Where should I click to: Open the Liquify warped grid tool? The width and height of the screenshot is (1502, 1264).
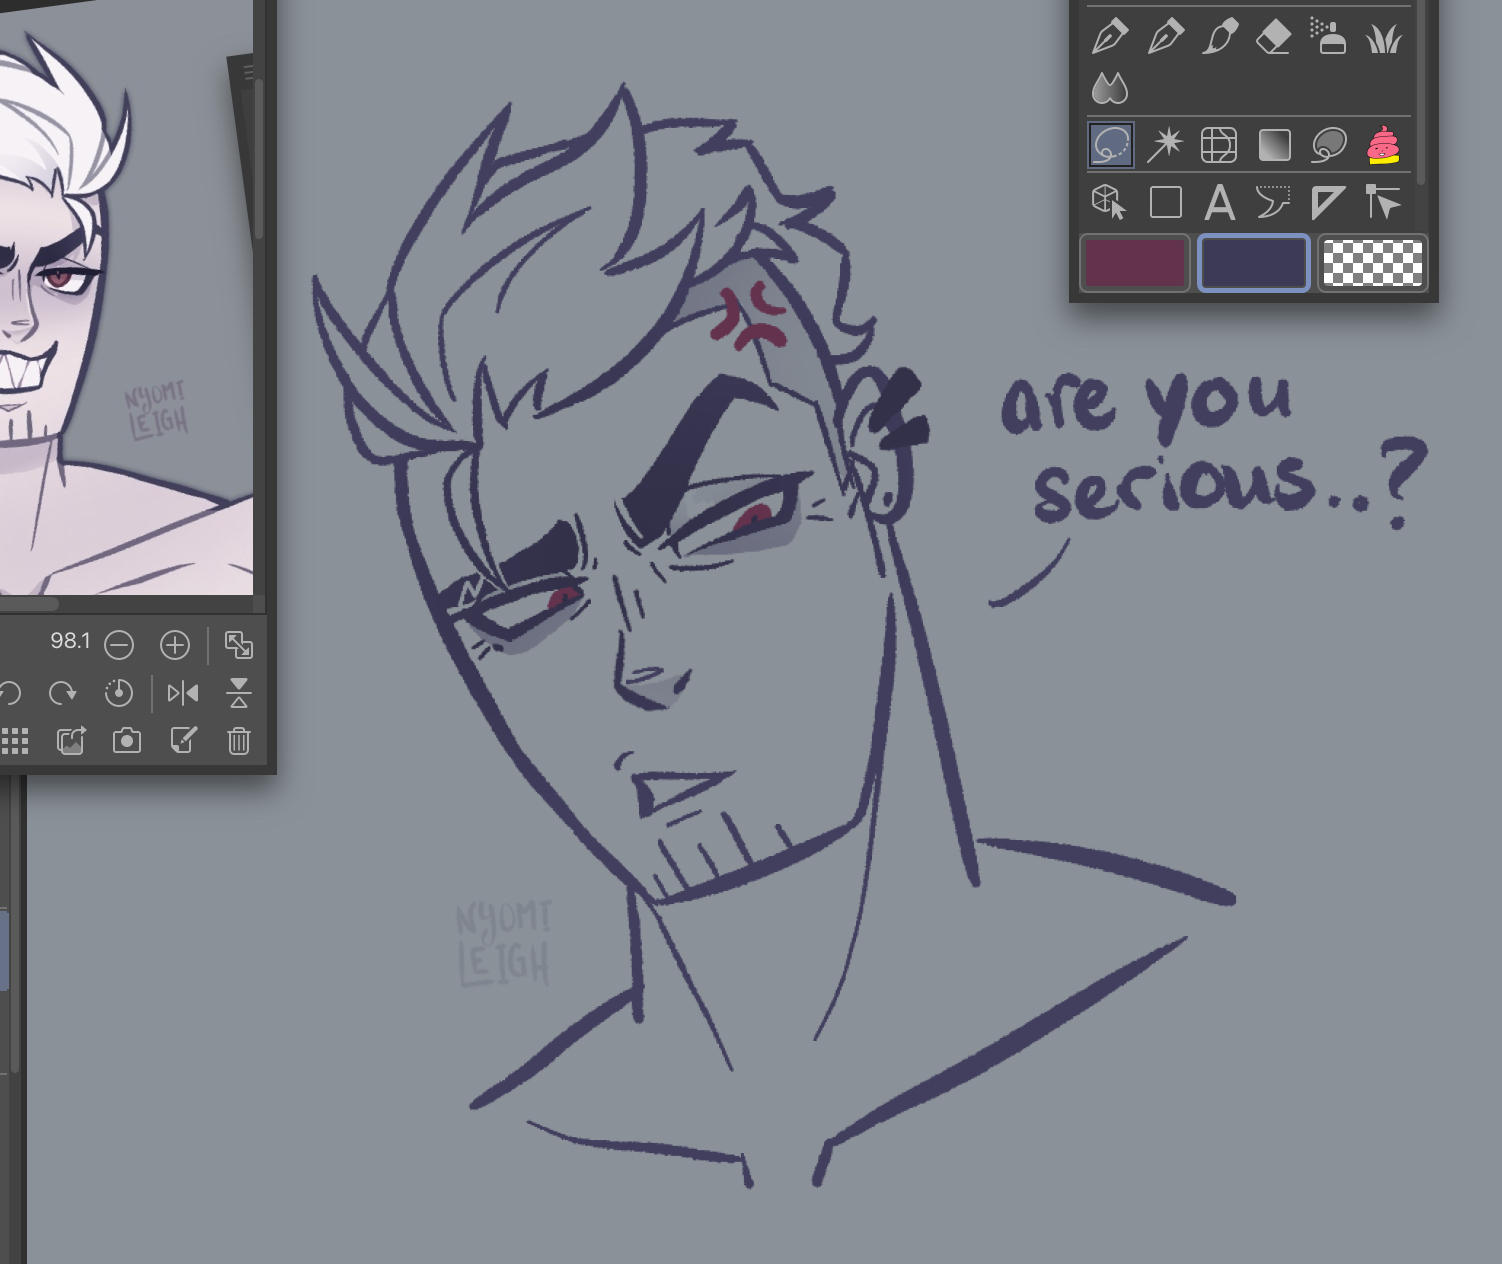(1218, 145)
